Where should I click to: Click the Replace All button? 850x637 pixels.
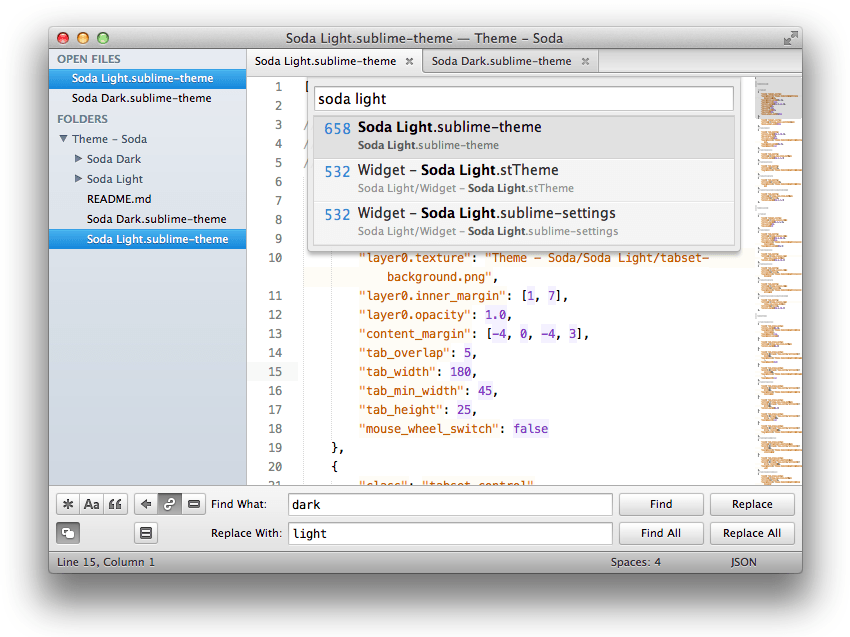pos(752,533)
